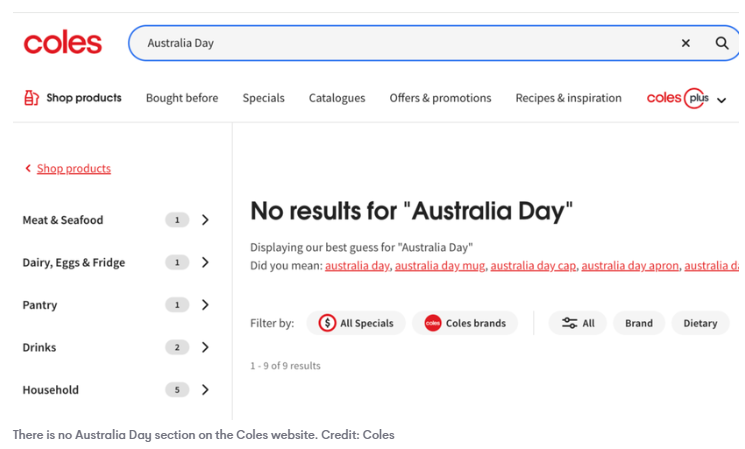Open Offers & promotions

pos(440,98)
